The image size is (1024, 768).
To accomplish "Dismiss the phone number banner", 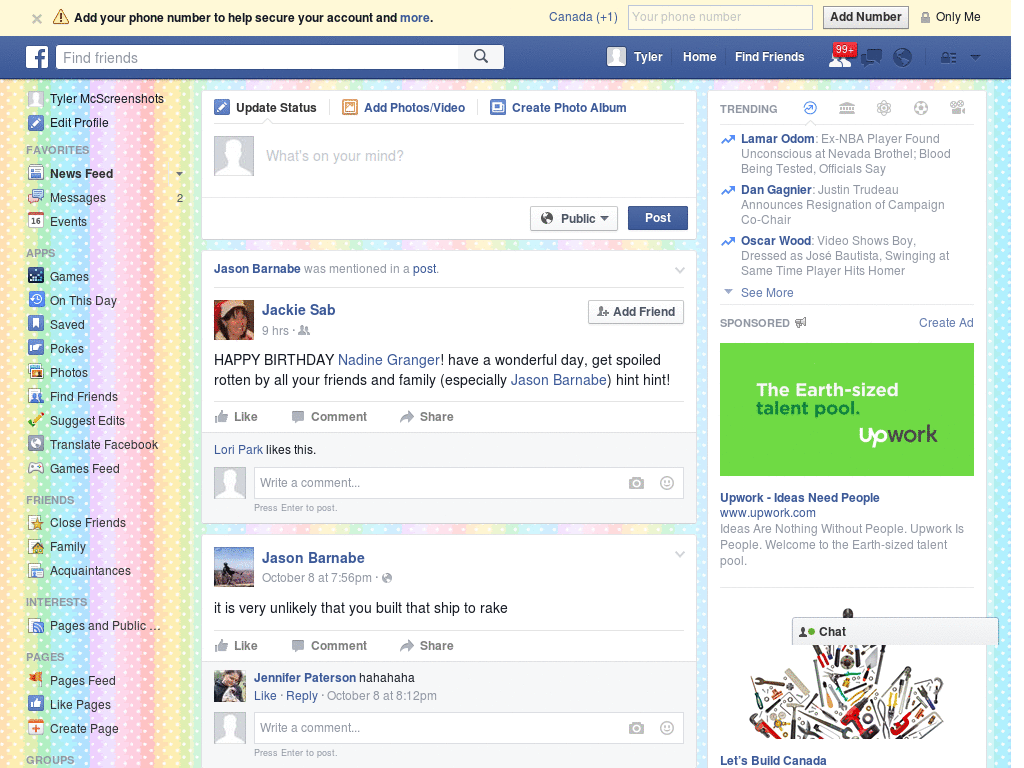I will click(37, 18).
